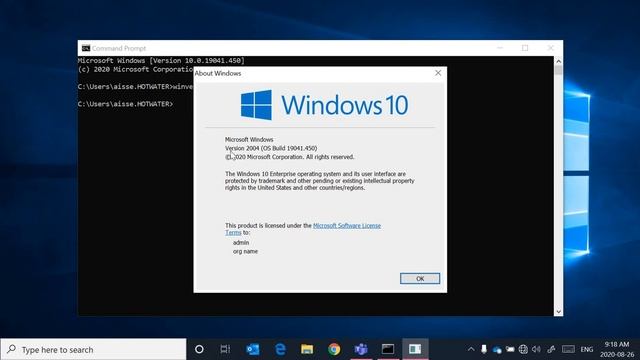This screenshot has height=360, width=640.
Task: Click the Command Prompt scrollbar thumb
Action: tap(558, 70)
